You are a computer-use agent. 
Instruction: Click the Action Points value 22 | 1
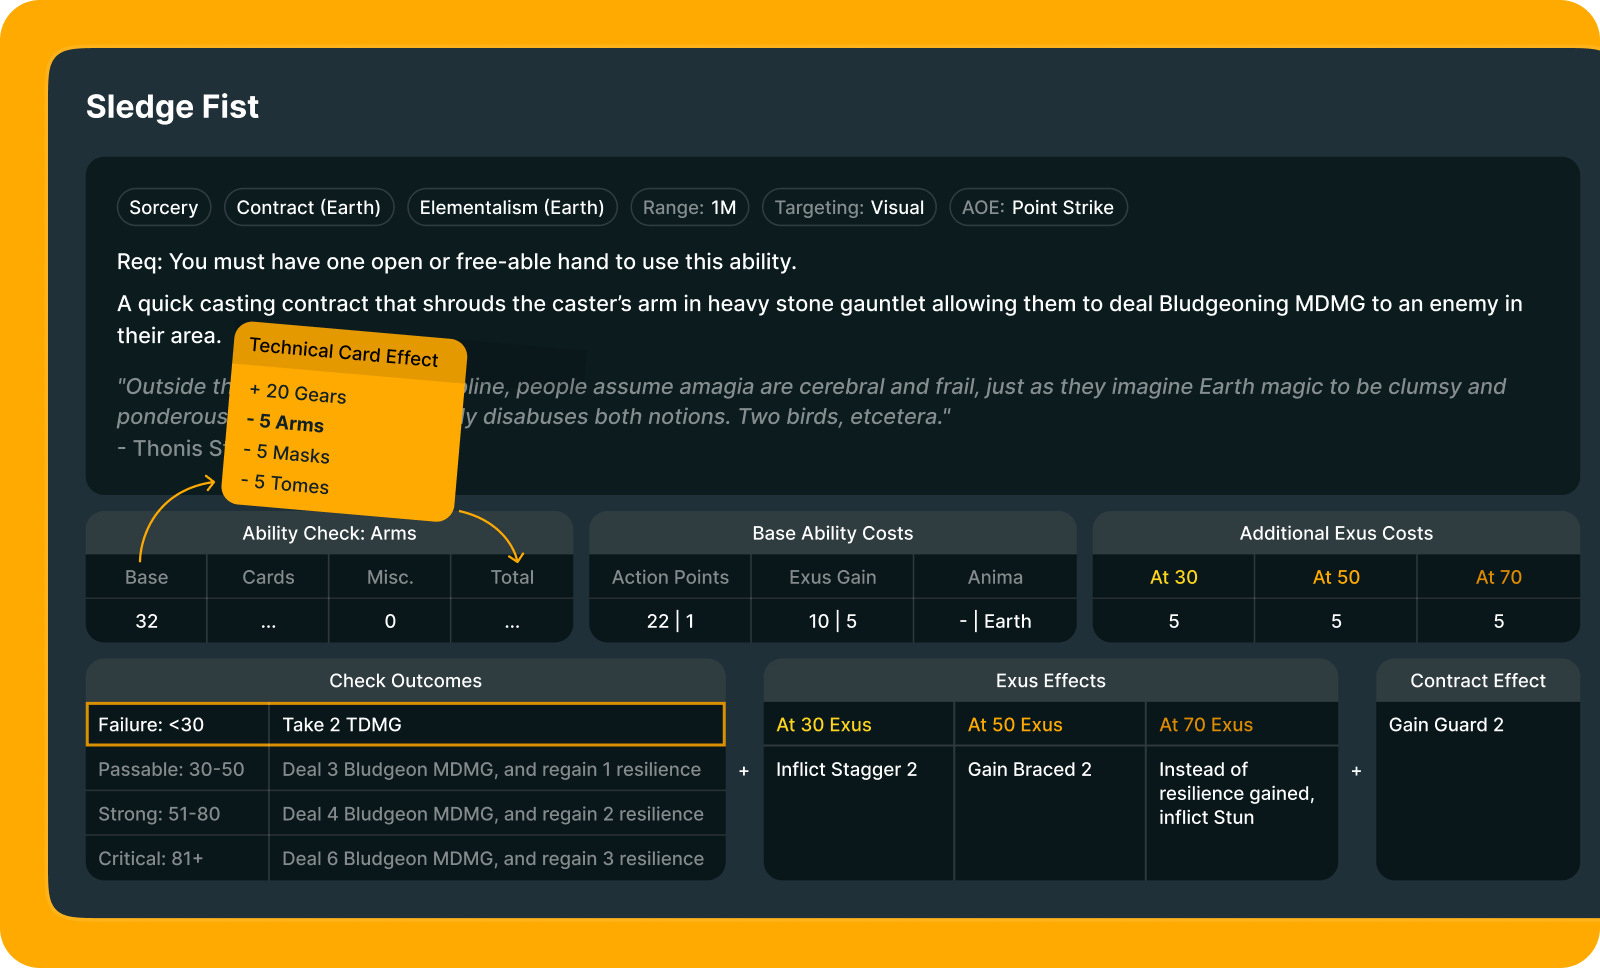tap(670, 621)
